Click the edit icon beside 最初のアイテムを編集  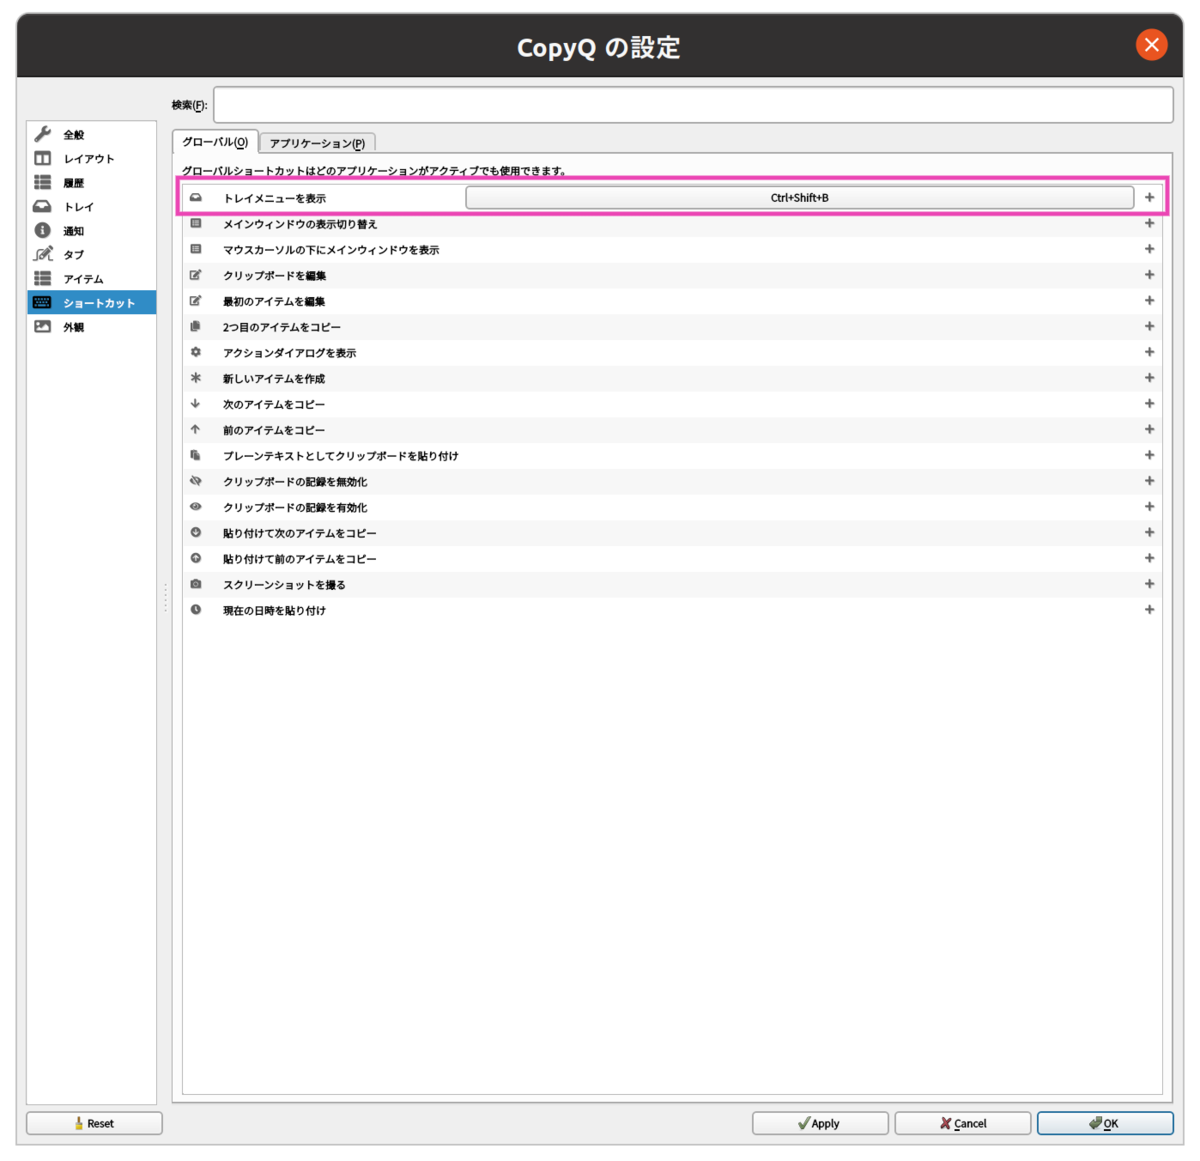click(196, 301)
